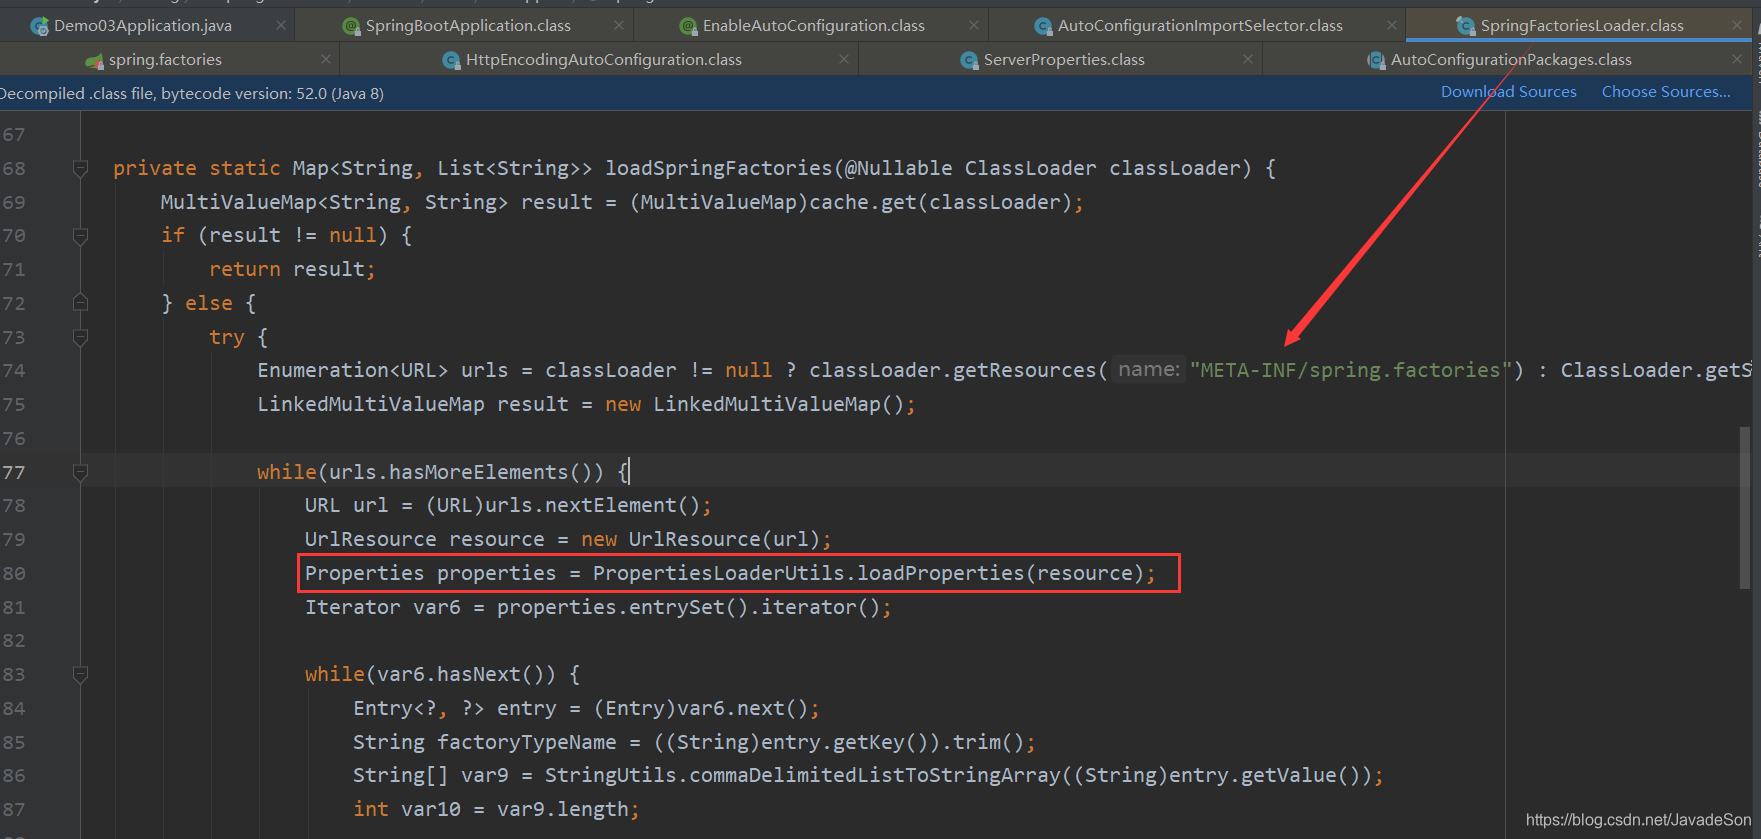Close AutoConfigurationPackages.class tab
The width and height of the screenshot is (1761, 839).
tap(1737, 60)
